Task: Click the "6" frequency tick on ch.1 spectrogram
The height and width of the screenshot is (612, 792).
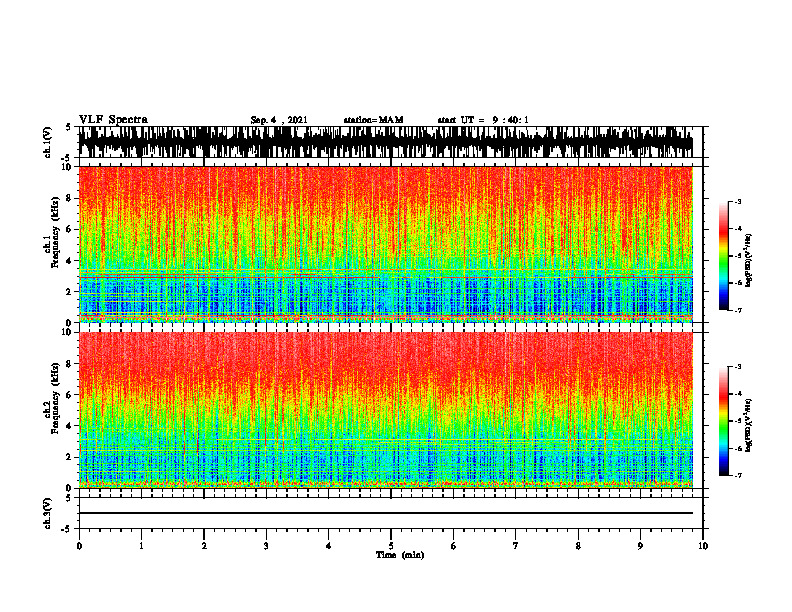Action: tap(69, 229)
